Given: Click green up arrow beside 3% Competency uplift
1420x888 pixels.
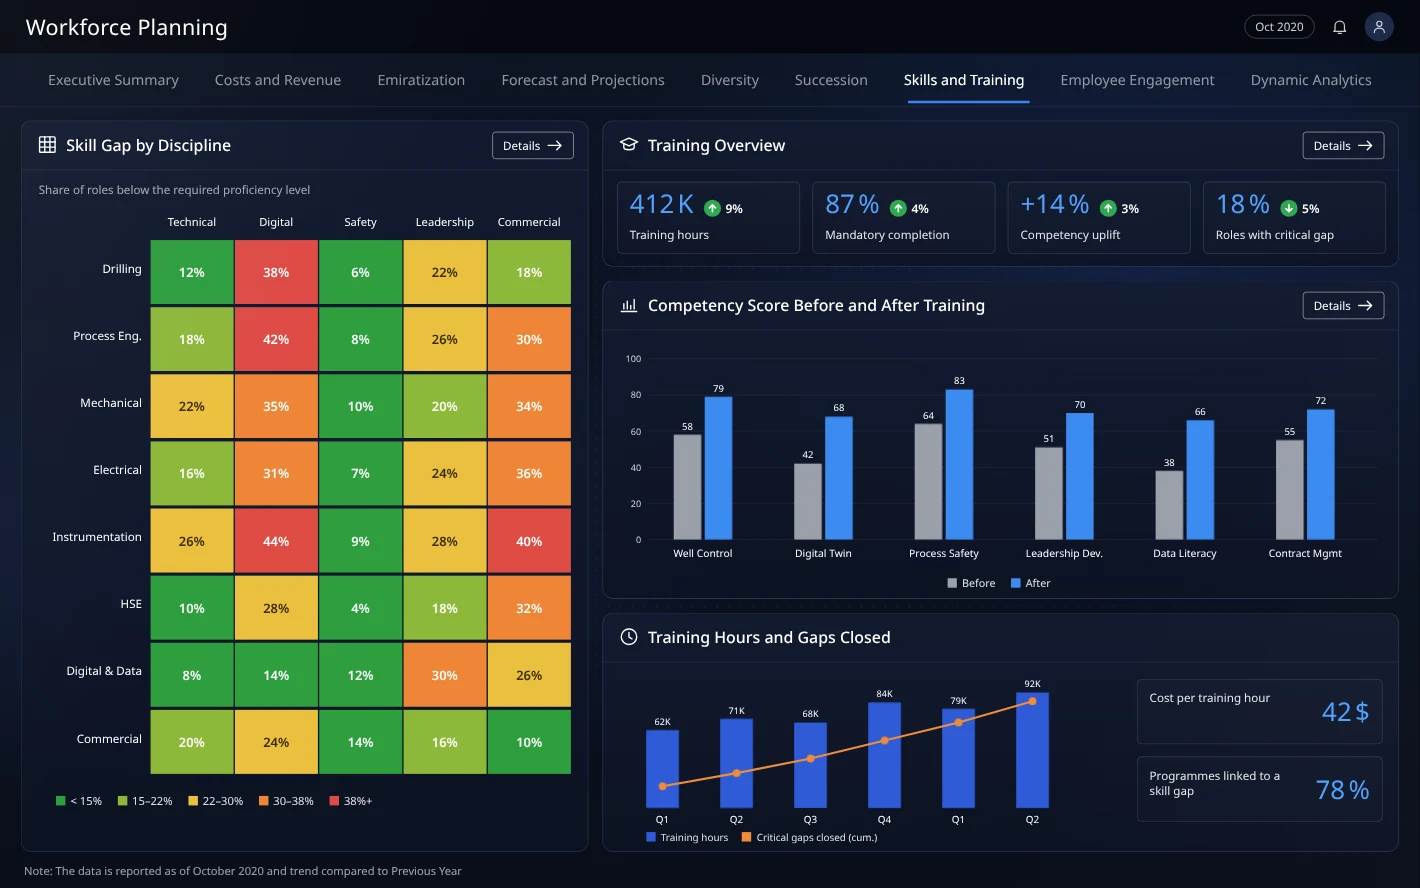Looking at the screenshot, I should coord(1108,208).
